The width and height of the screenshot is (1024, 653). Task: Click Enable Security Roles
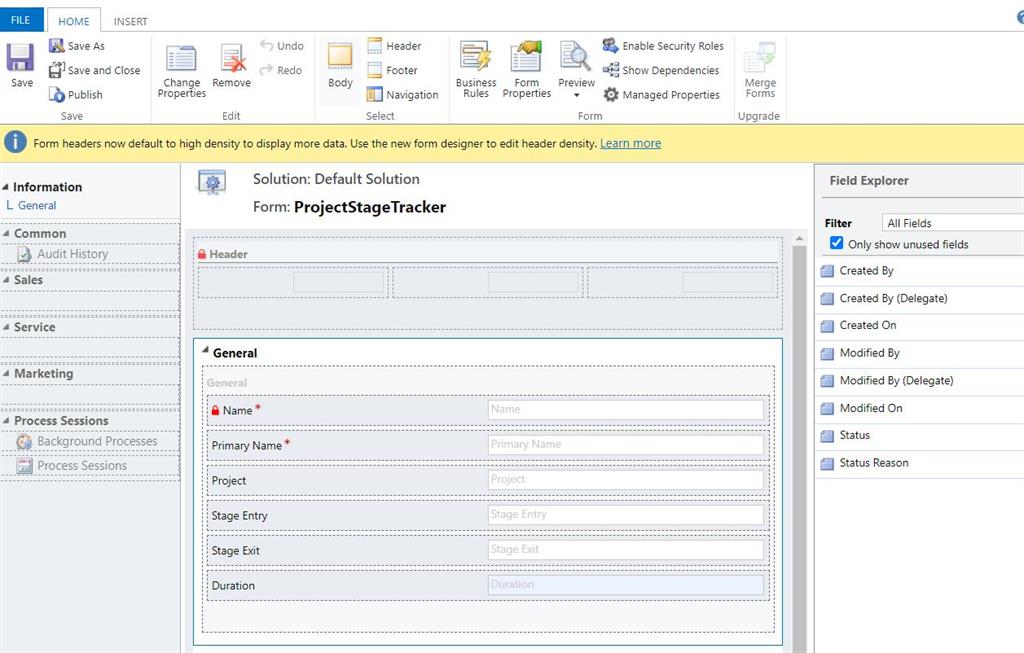pyautogui.click(x=611, y=46)
